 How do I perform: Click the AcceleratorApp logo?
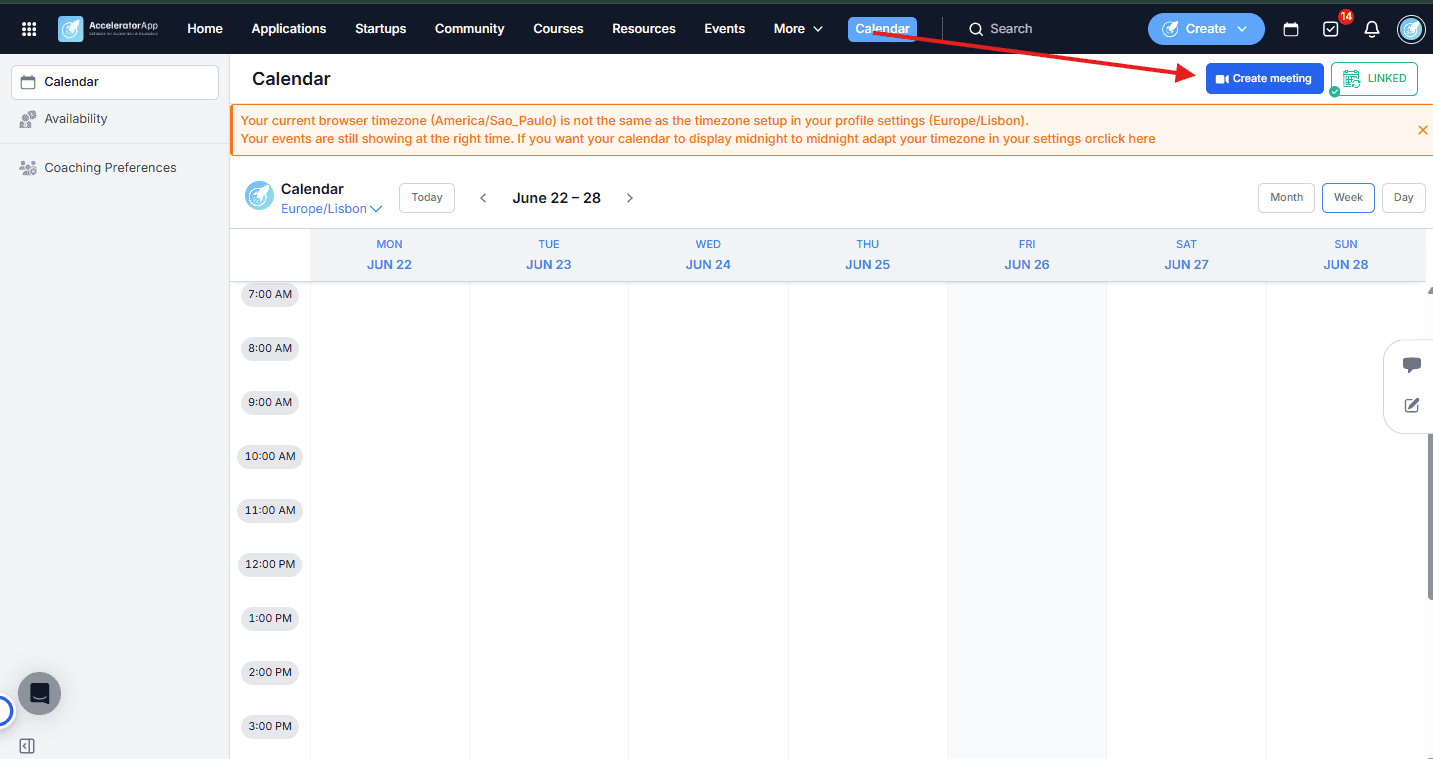[x=108, y=29]
